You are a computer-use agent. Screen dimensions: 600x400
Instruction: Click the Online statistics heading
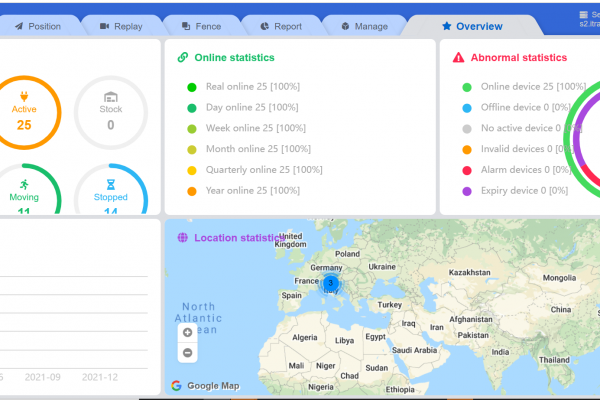click(x=235, y=57)
